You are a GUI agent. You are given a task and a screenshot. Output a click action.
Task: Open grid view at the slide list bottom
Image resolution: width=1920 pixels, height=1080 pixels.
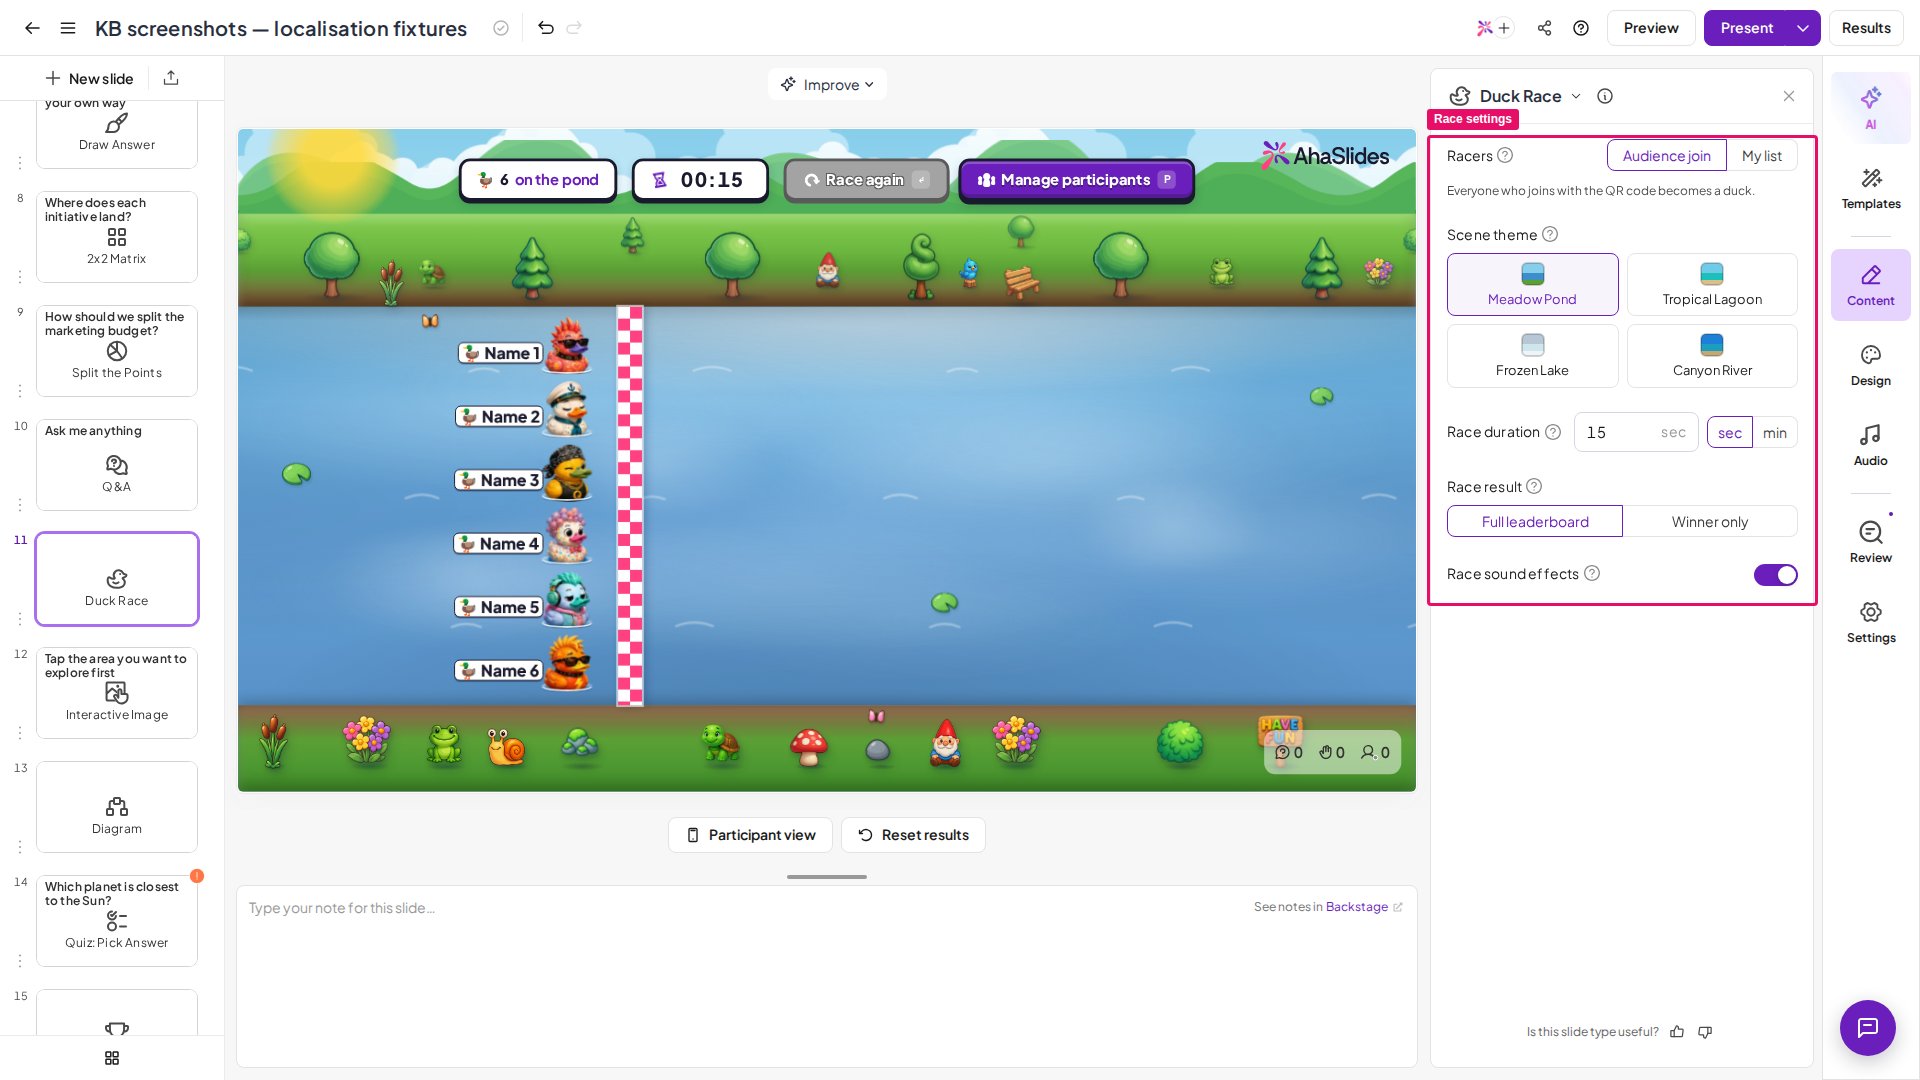112,1058
